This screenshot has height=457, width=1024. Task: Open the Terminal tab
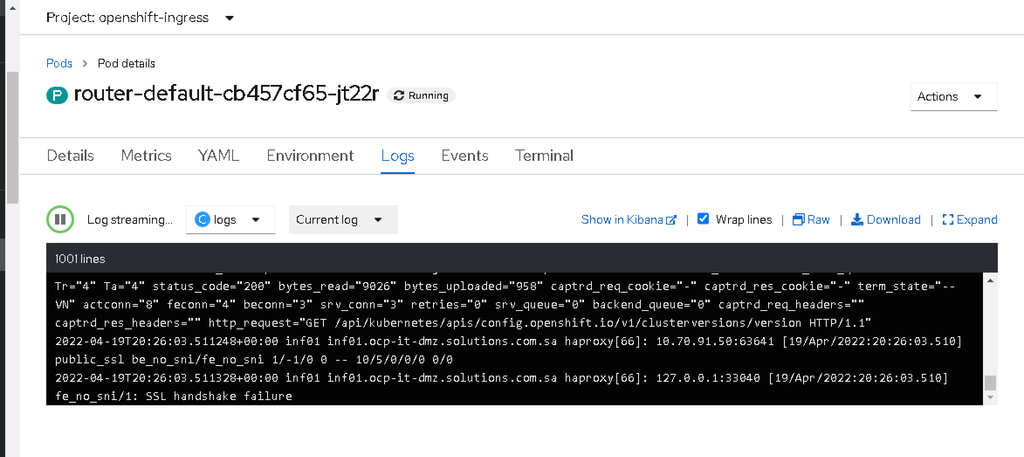pos(544,155)
